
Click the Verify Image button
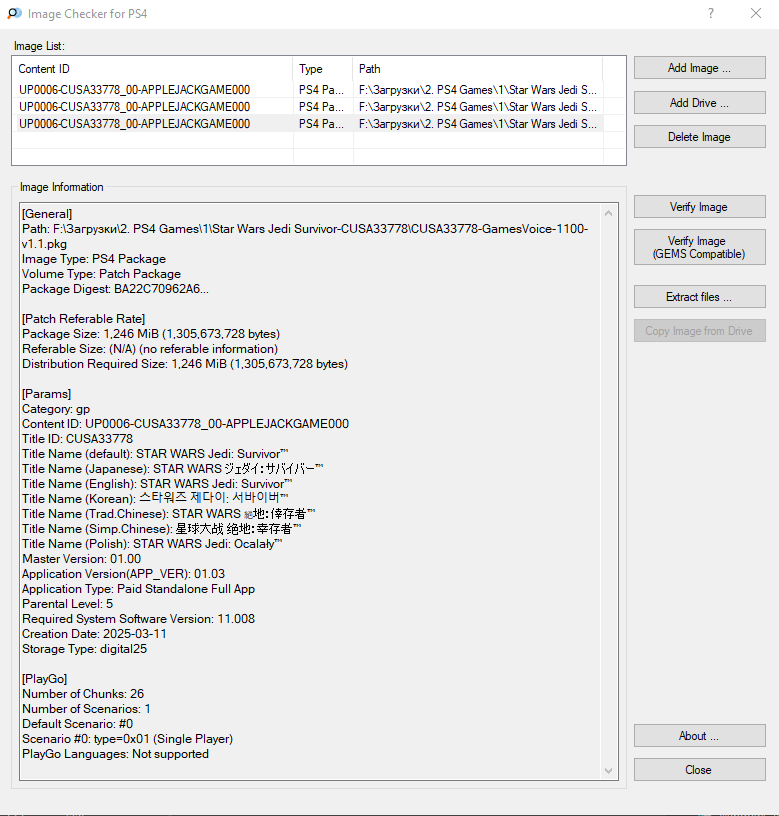pyautogui.click(x=699, y=207)
